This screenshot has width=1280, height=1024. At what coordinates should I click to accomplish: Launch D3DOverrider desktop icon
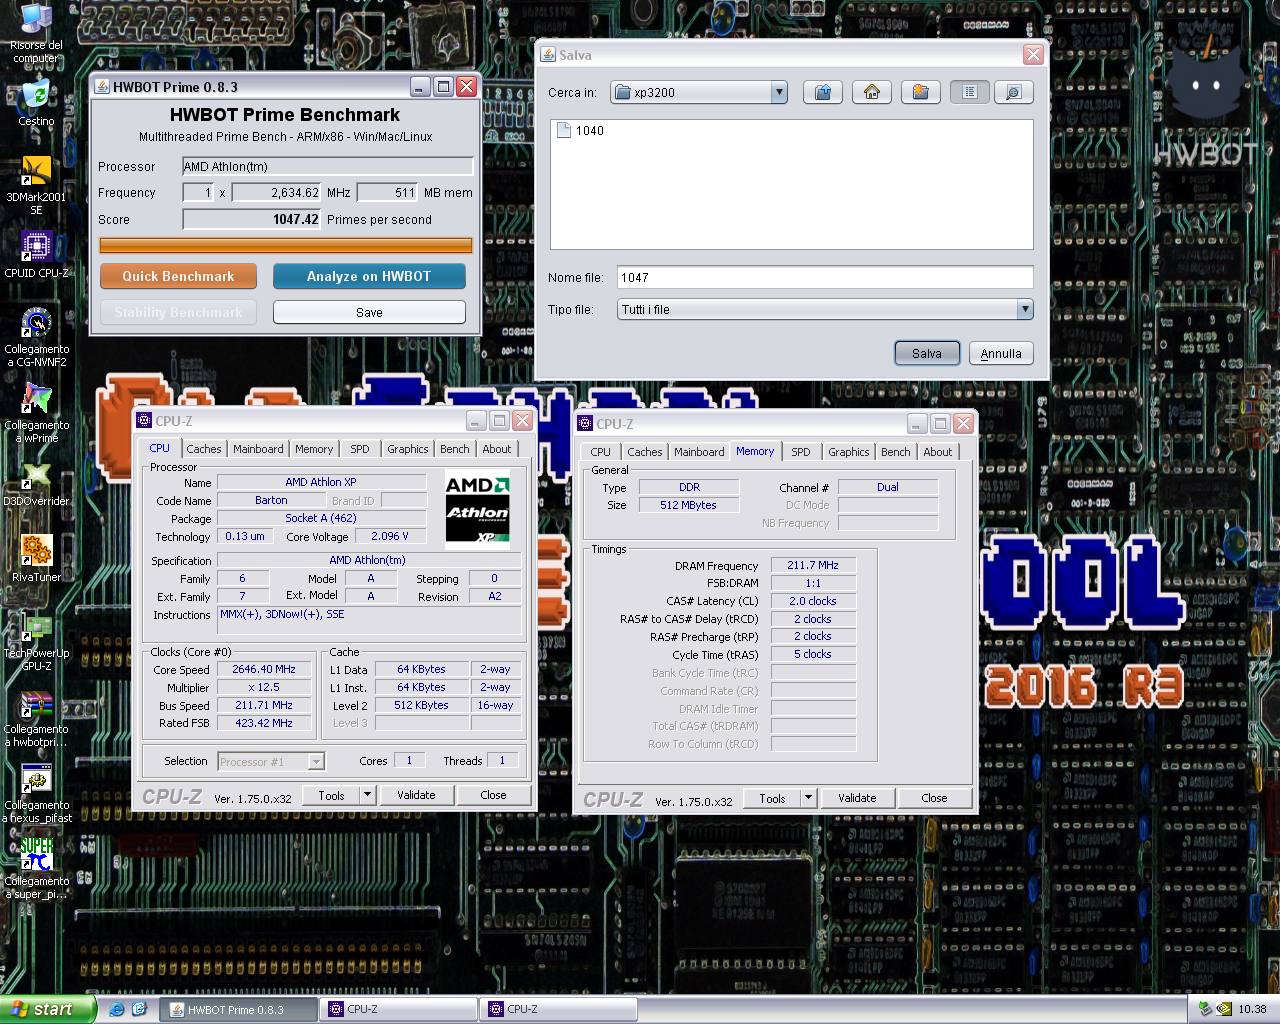36,483
